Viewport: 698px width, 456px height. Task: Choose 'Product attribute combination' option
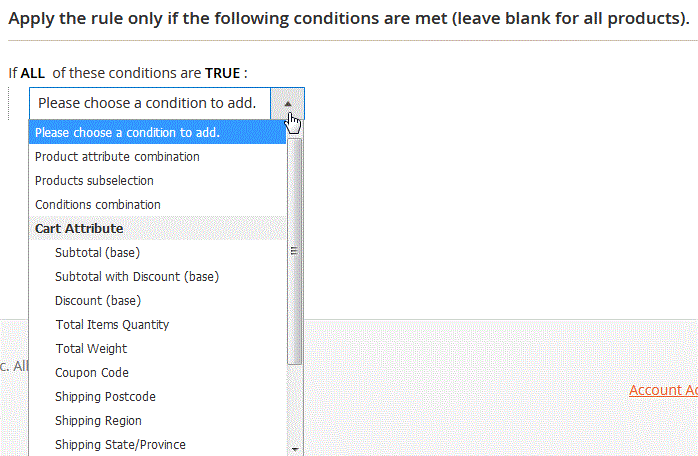coord(117,156)
